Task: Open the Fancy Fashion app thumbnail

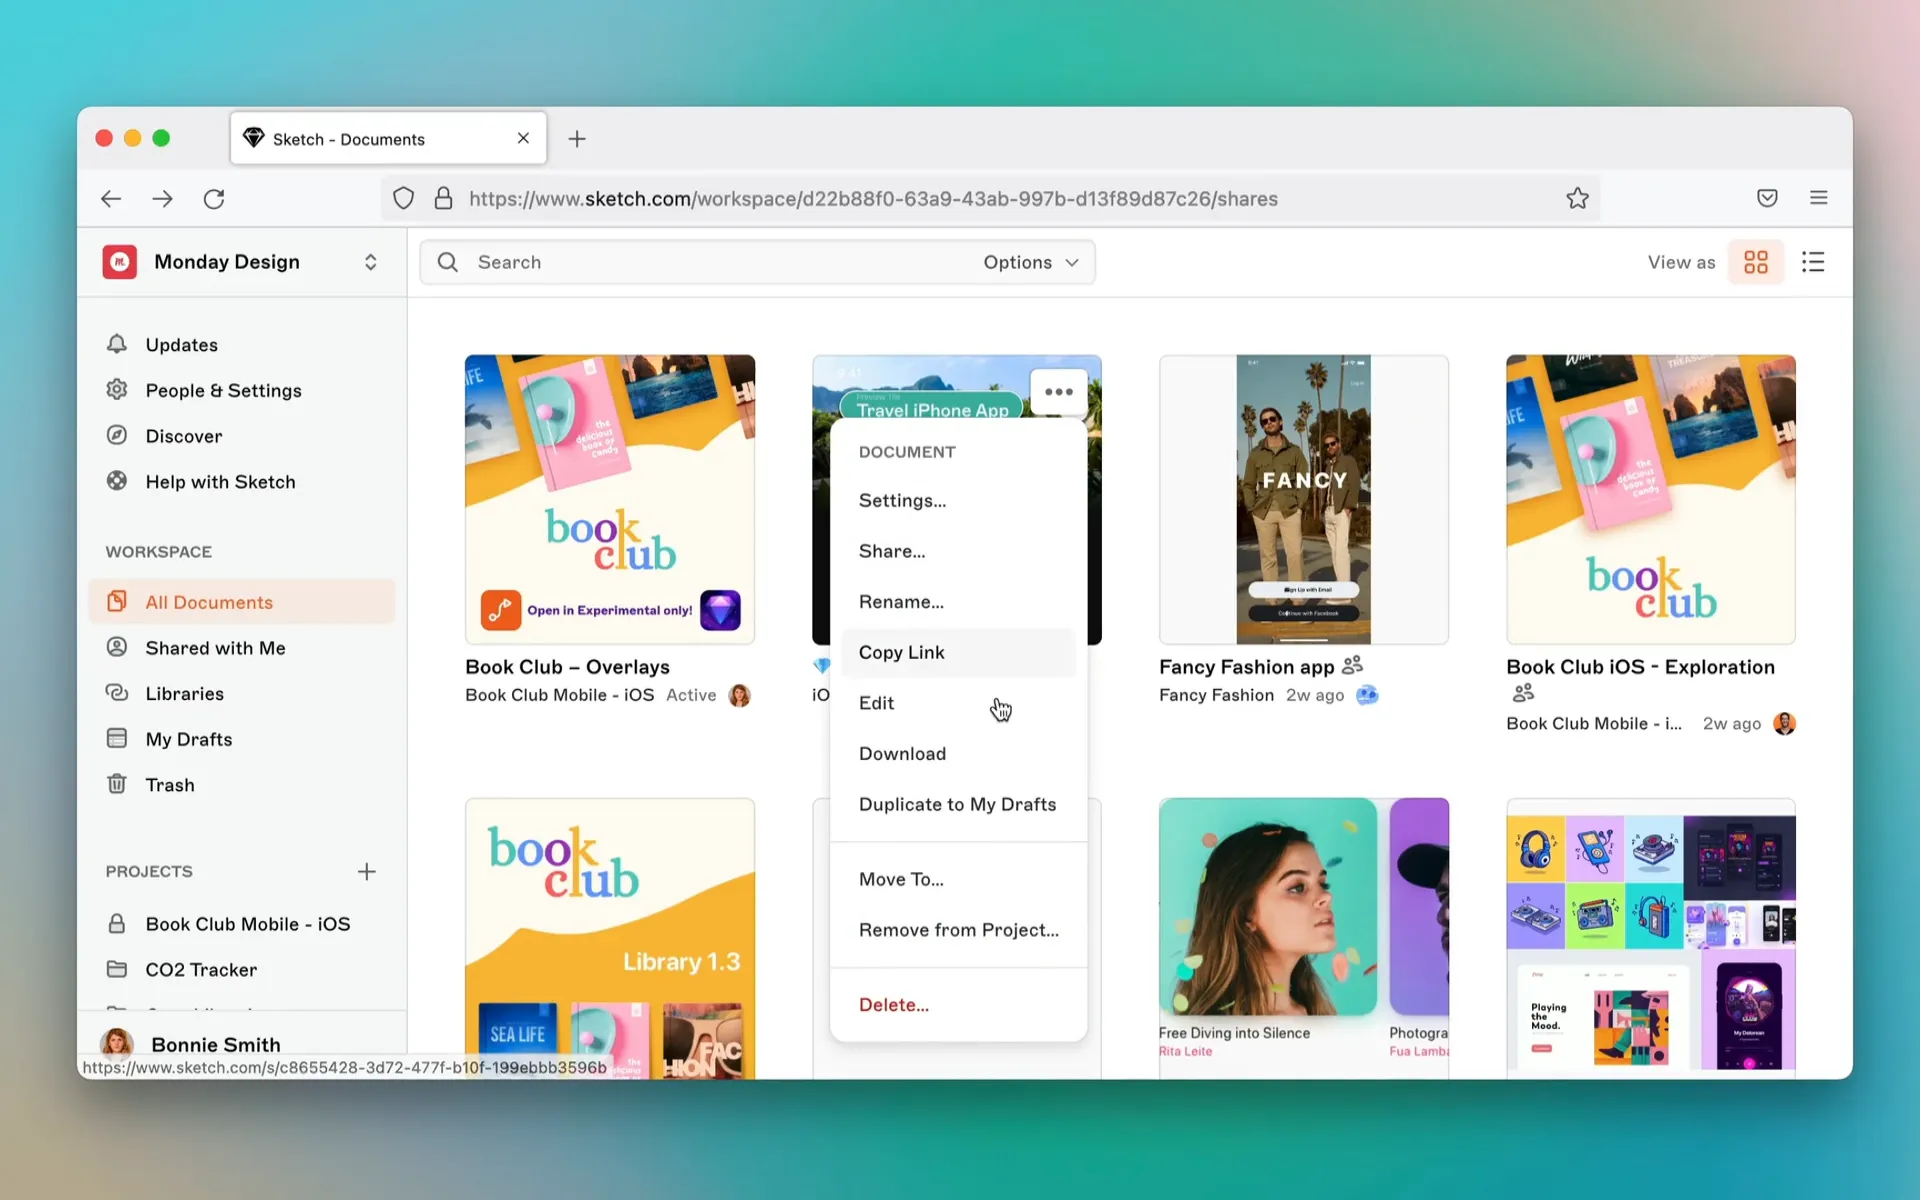Action: point(1303,500)
